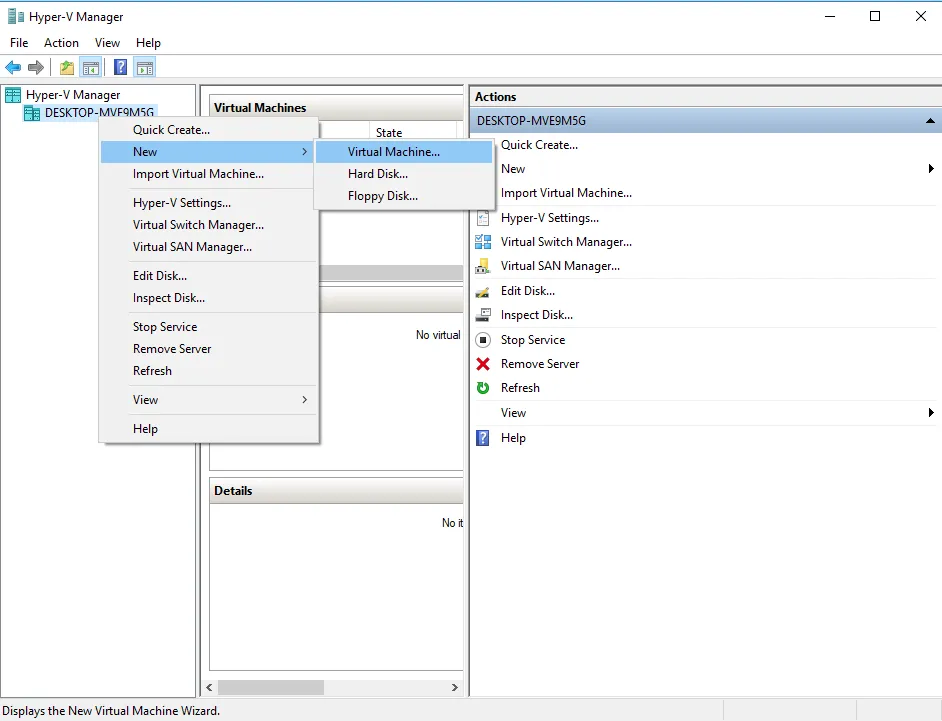
Task: Click the Virtual Machines panel header
Action: point(336,108)
